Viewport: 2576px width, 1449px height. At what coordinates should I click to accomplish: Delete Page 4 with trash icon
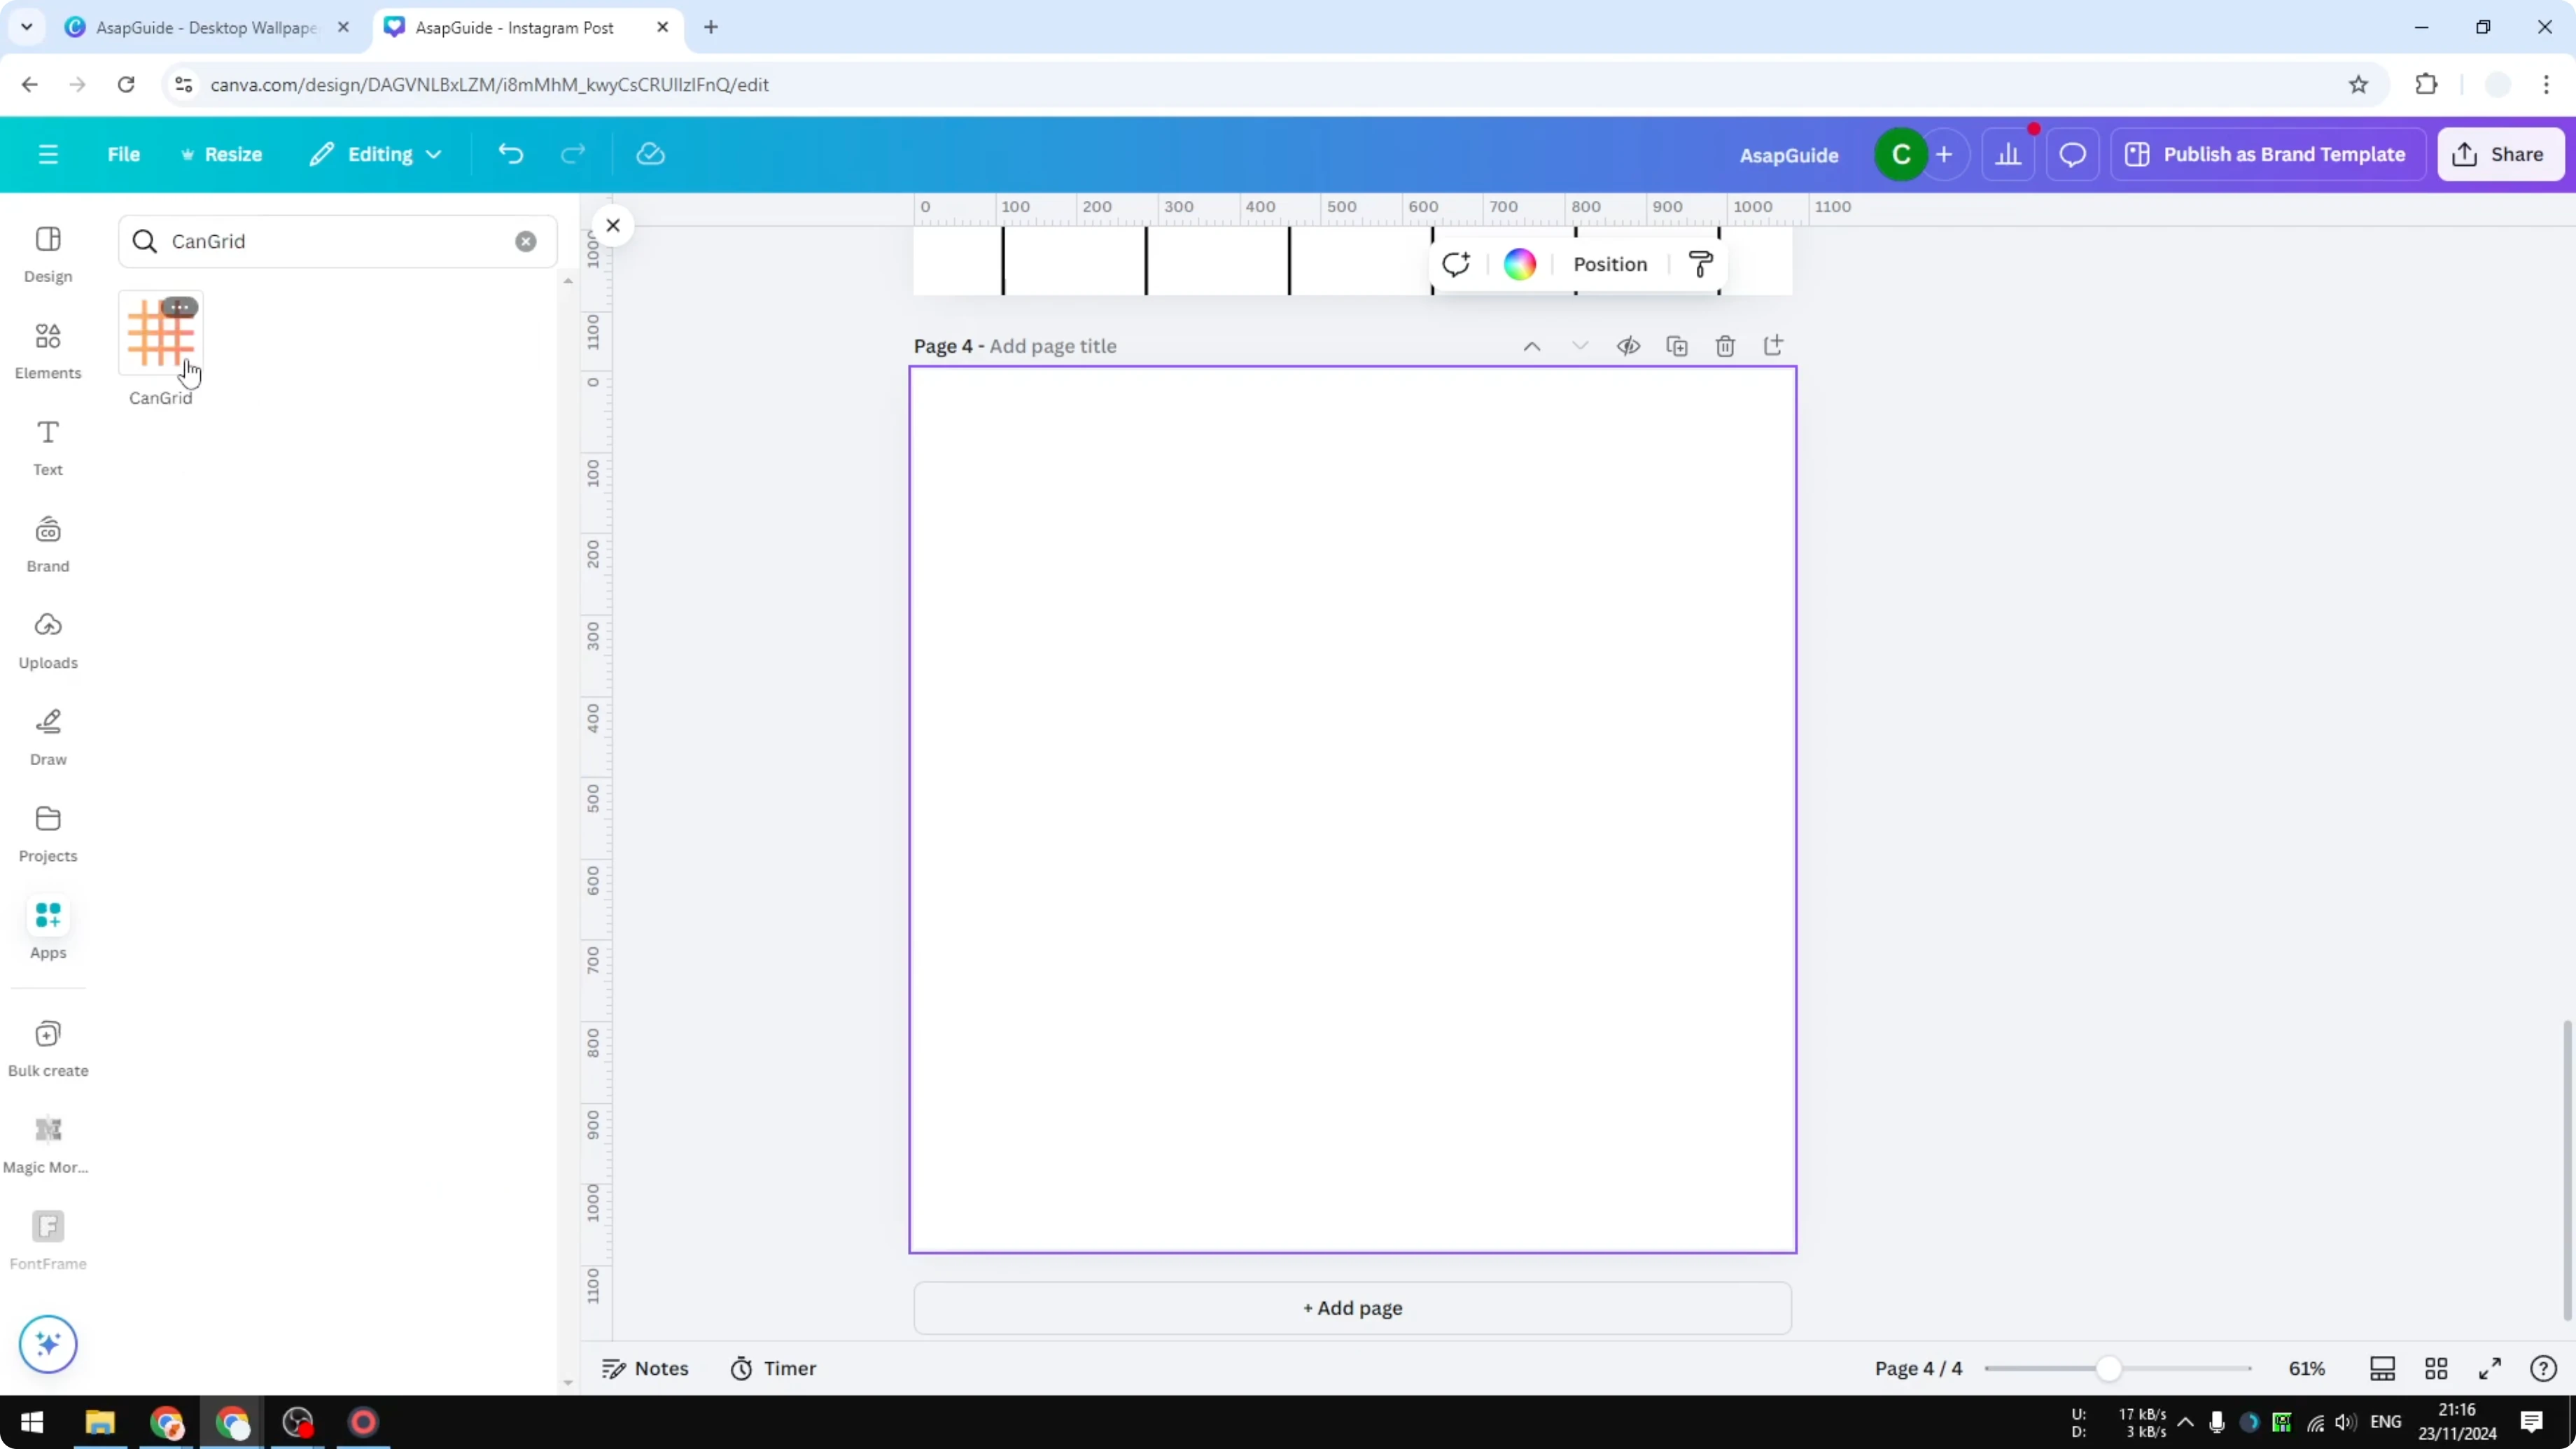pos(1726,345)
